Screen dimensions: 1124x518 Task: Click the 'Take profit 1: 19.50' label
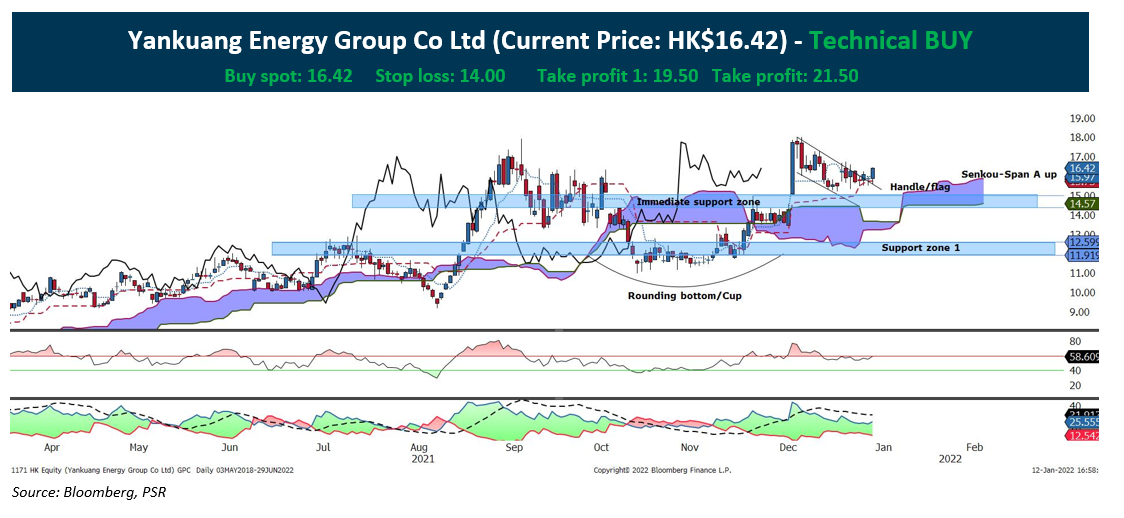coord(617,75)
